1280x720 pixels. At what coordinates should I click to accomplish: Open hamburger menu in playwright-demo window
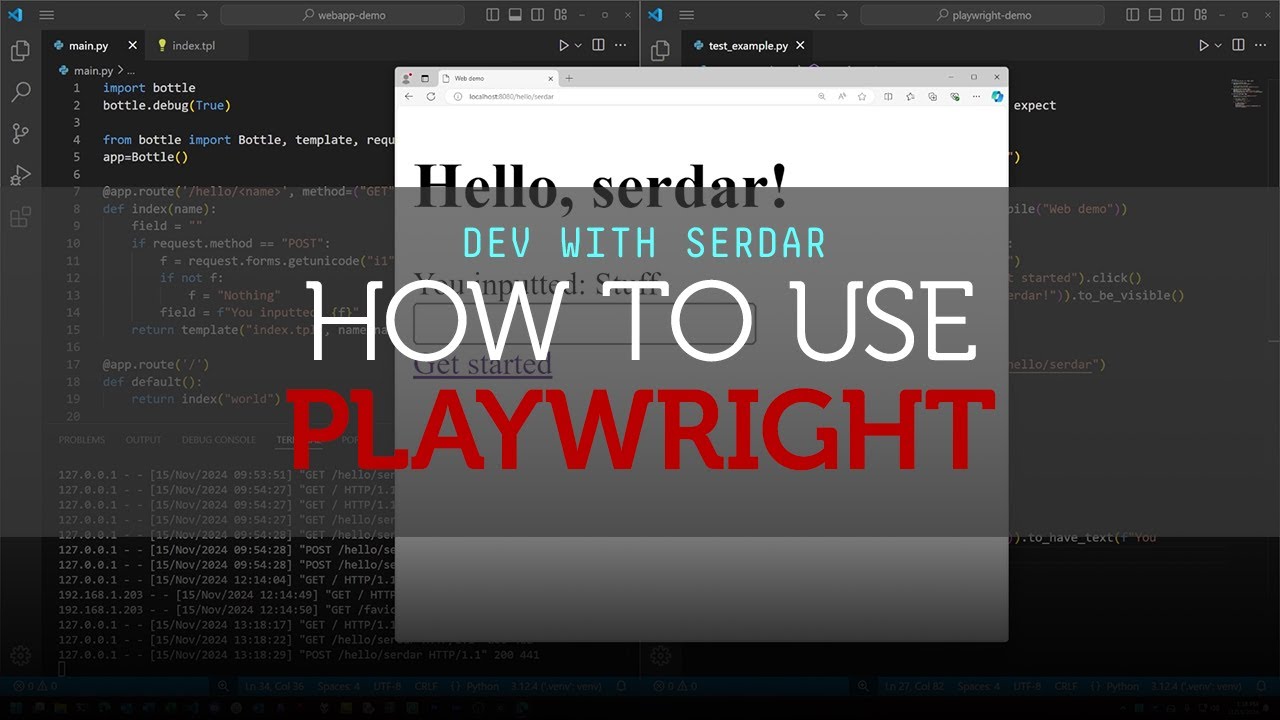686,15
